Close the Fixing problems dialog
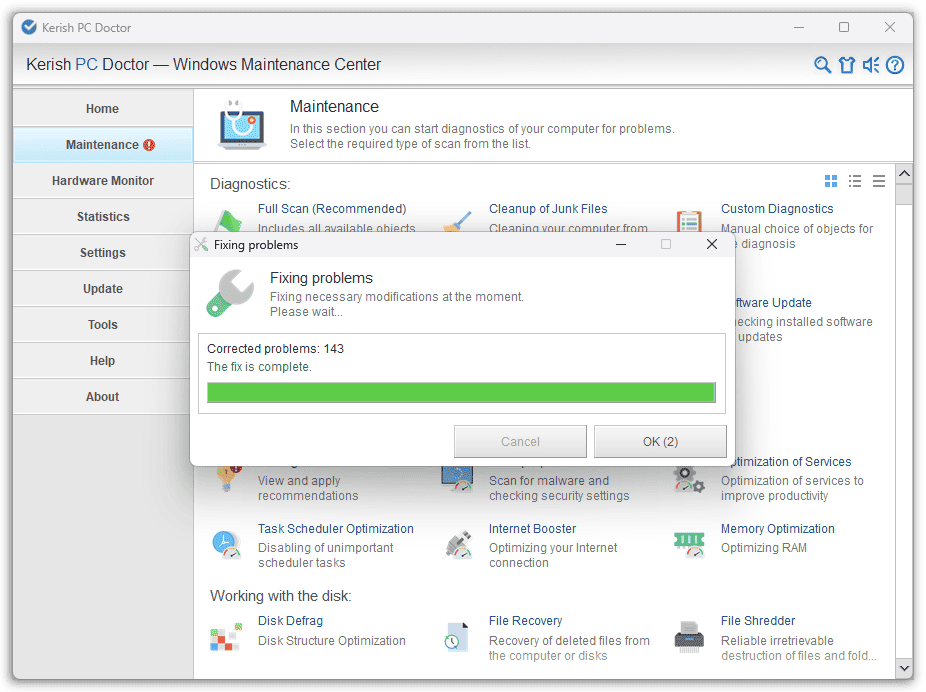This screenshot has width=926, height=692. click(x=712, y=244)
